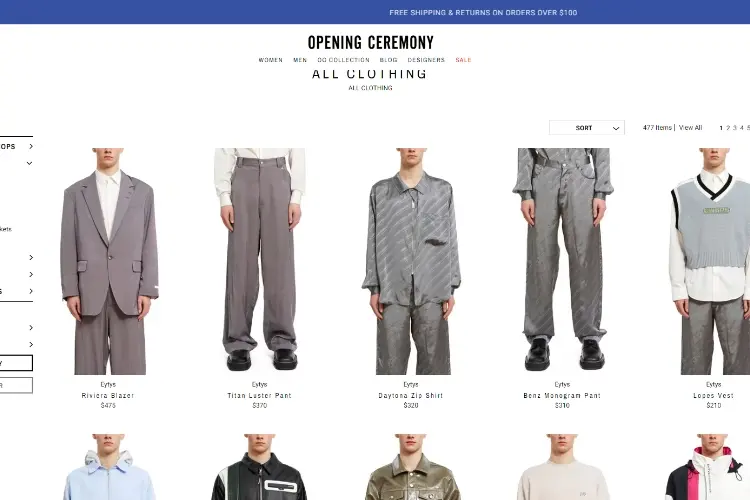Open the Men menu
The height and width of the screenshot is (500, 750).
tap(300, 60)
